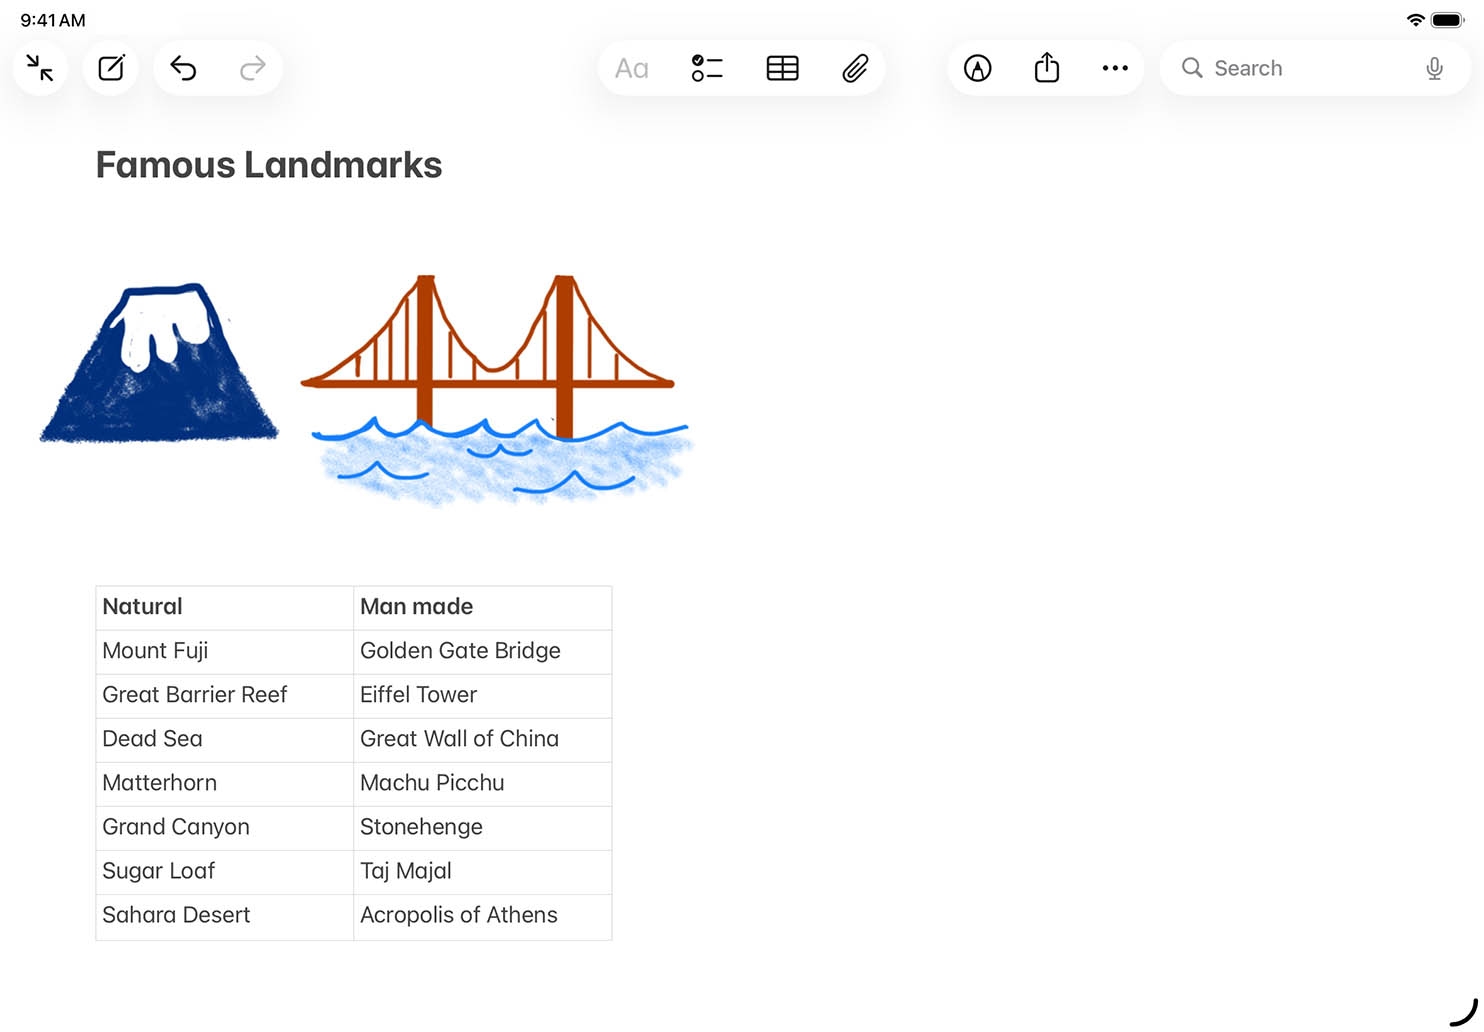Viewport: 1484px width, 1032px height.
Task: Create a new note with compose icon
Action: [111, 68]
